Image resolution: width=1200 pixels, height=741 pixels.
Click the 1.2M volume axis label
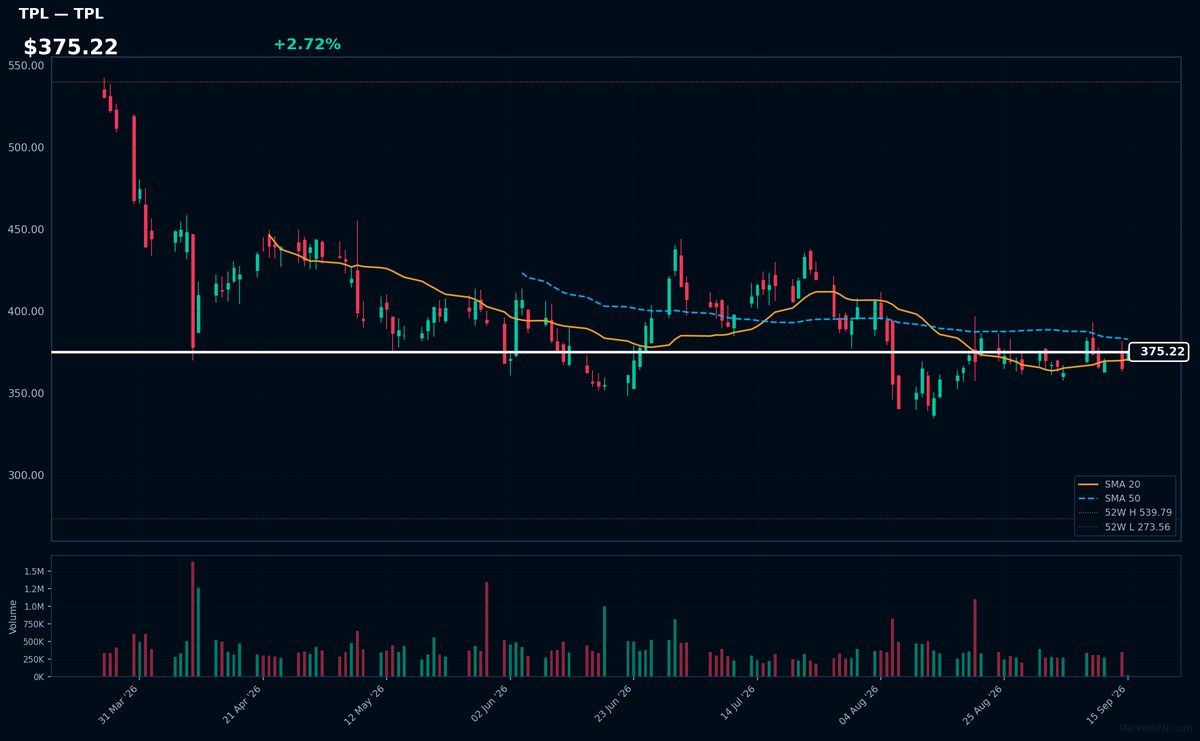(x=34, y=589)
